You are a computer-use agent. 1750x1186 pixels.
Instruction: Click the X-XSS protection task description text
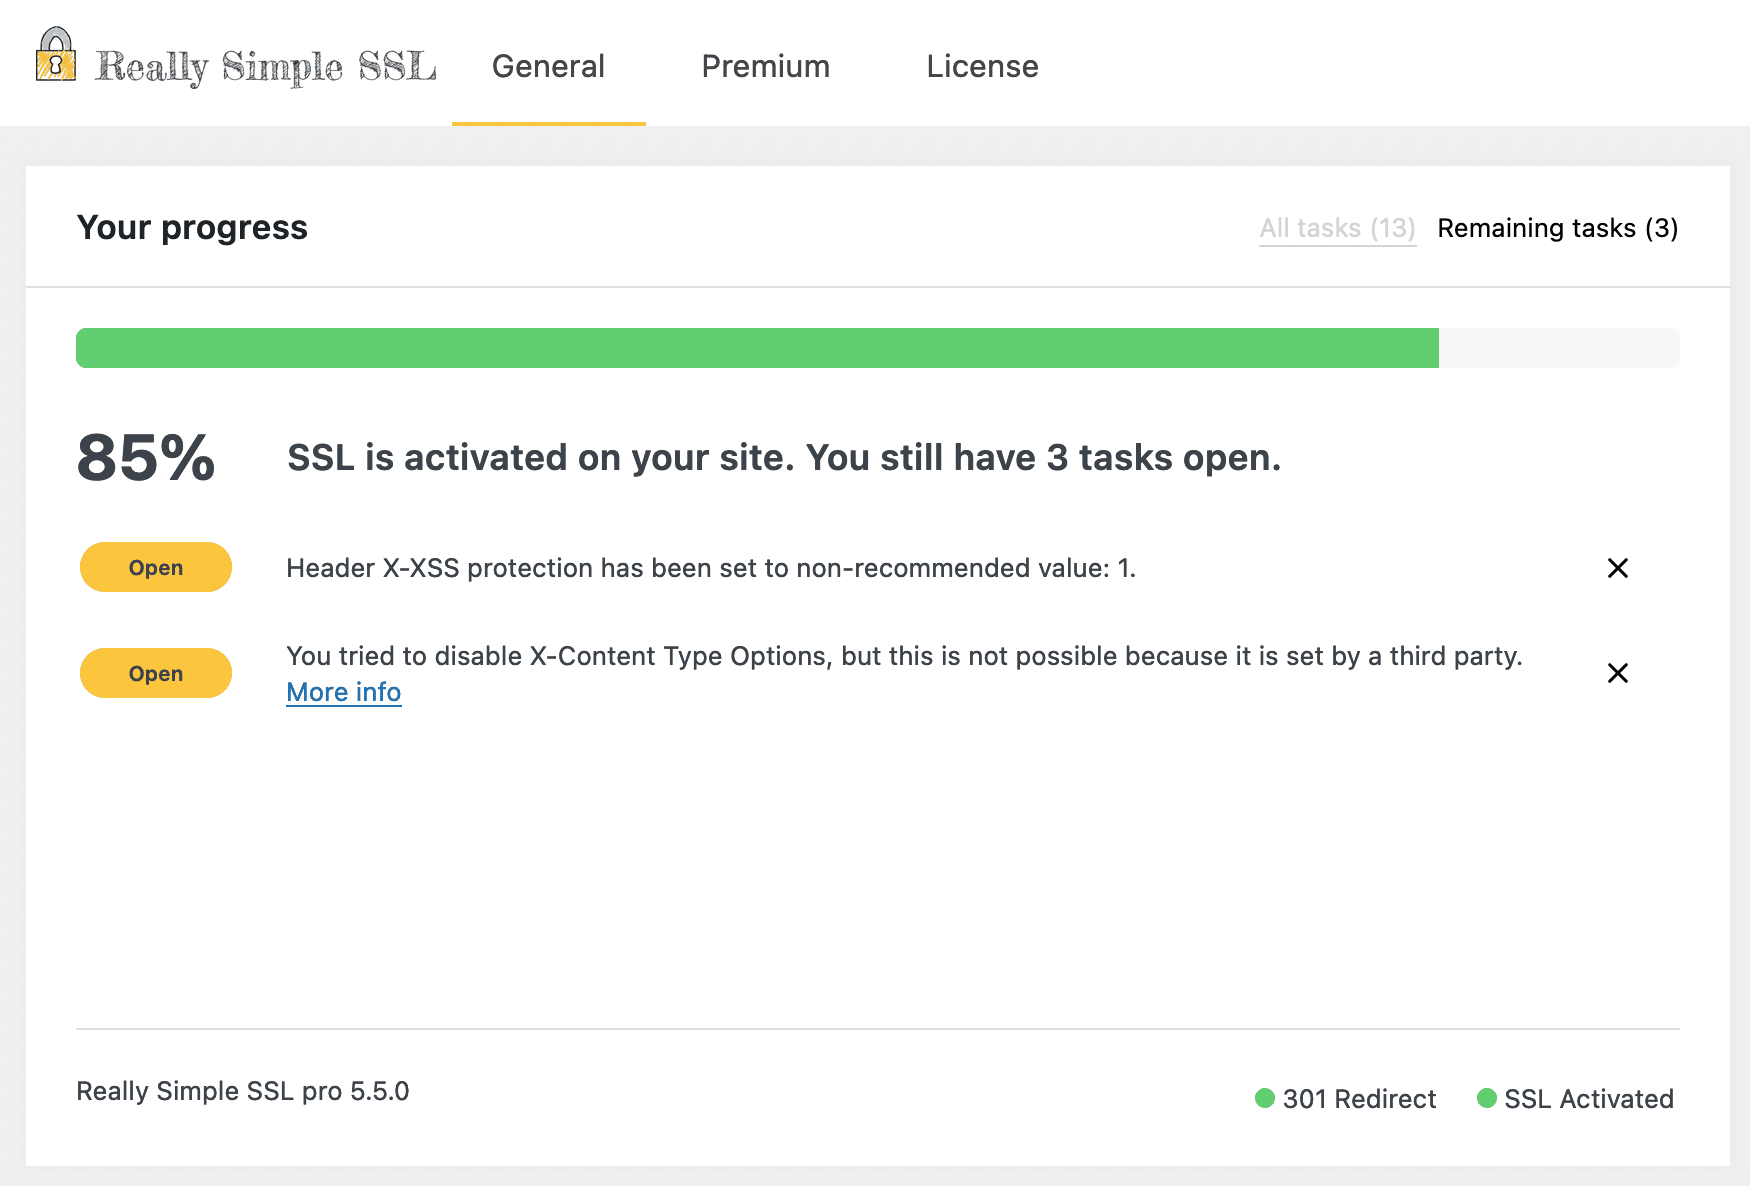[710, 567]
